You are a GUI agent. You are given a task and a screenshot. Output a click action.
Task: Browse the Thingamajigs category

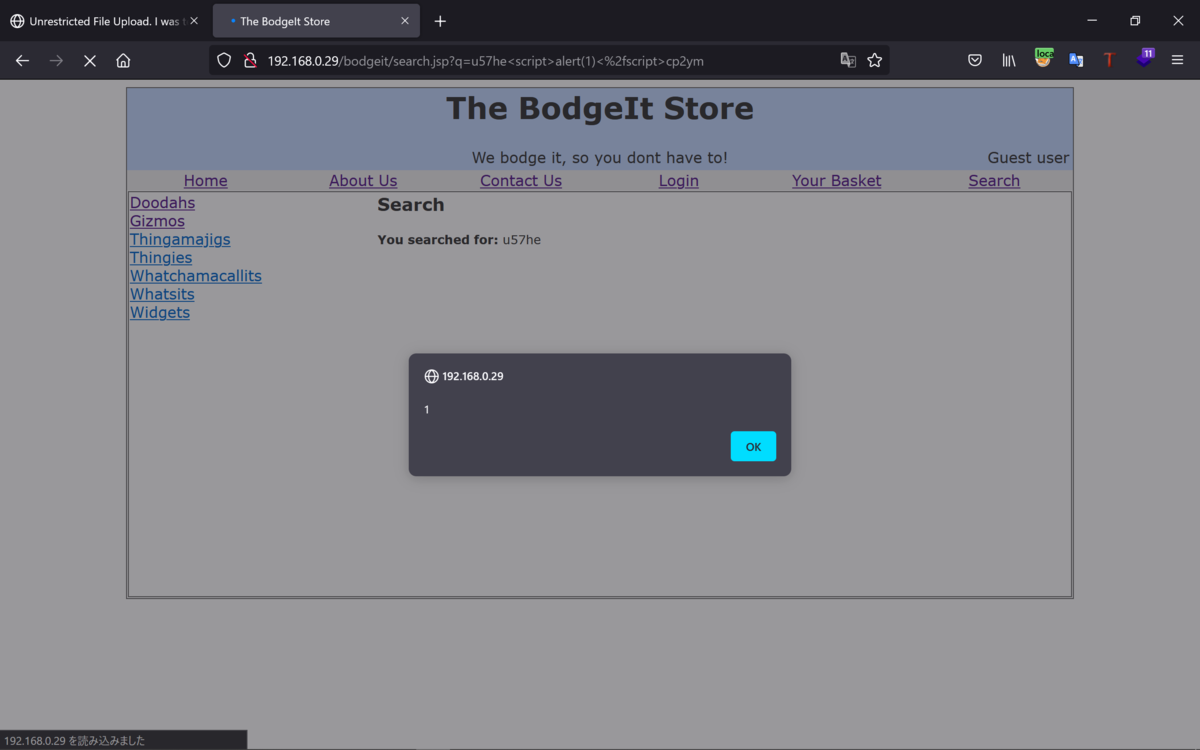(x=180, y=239)
